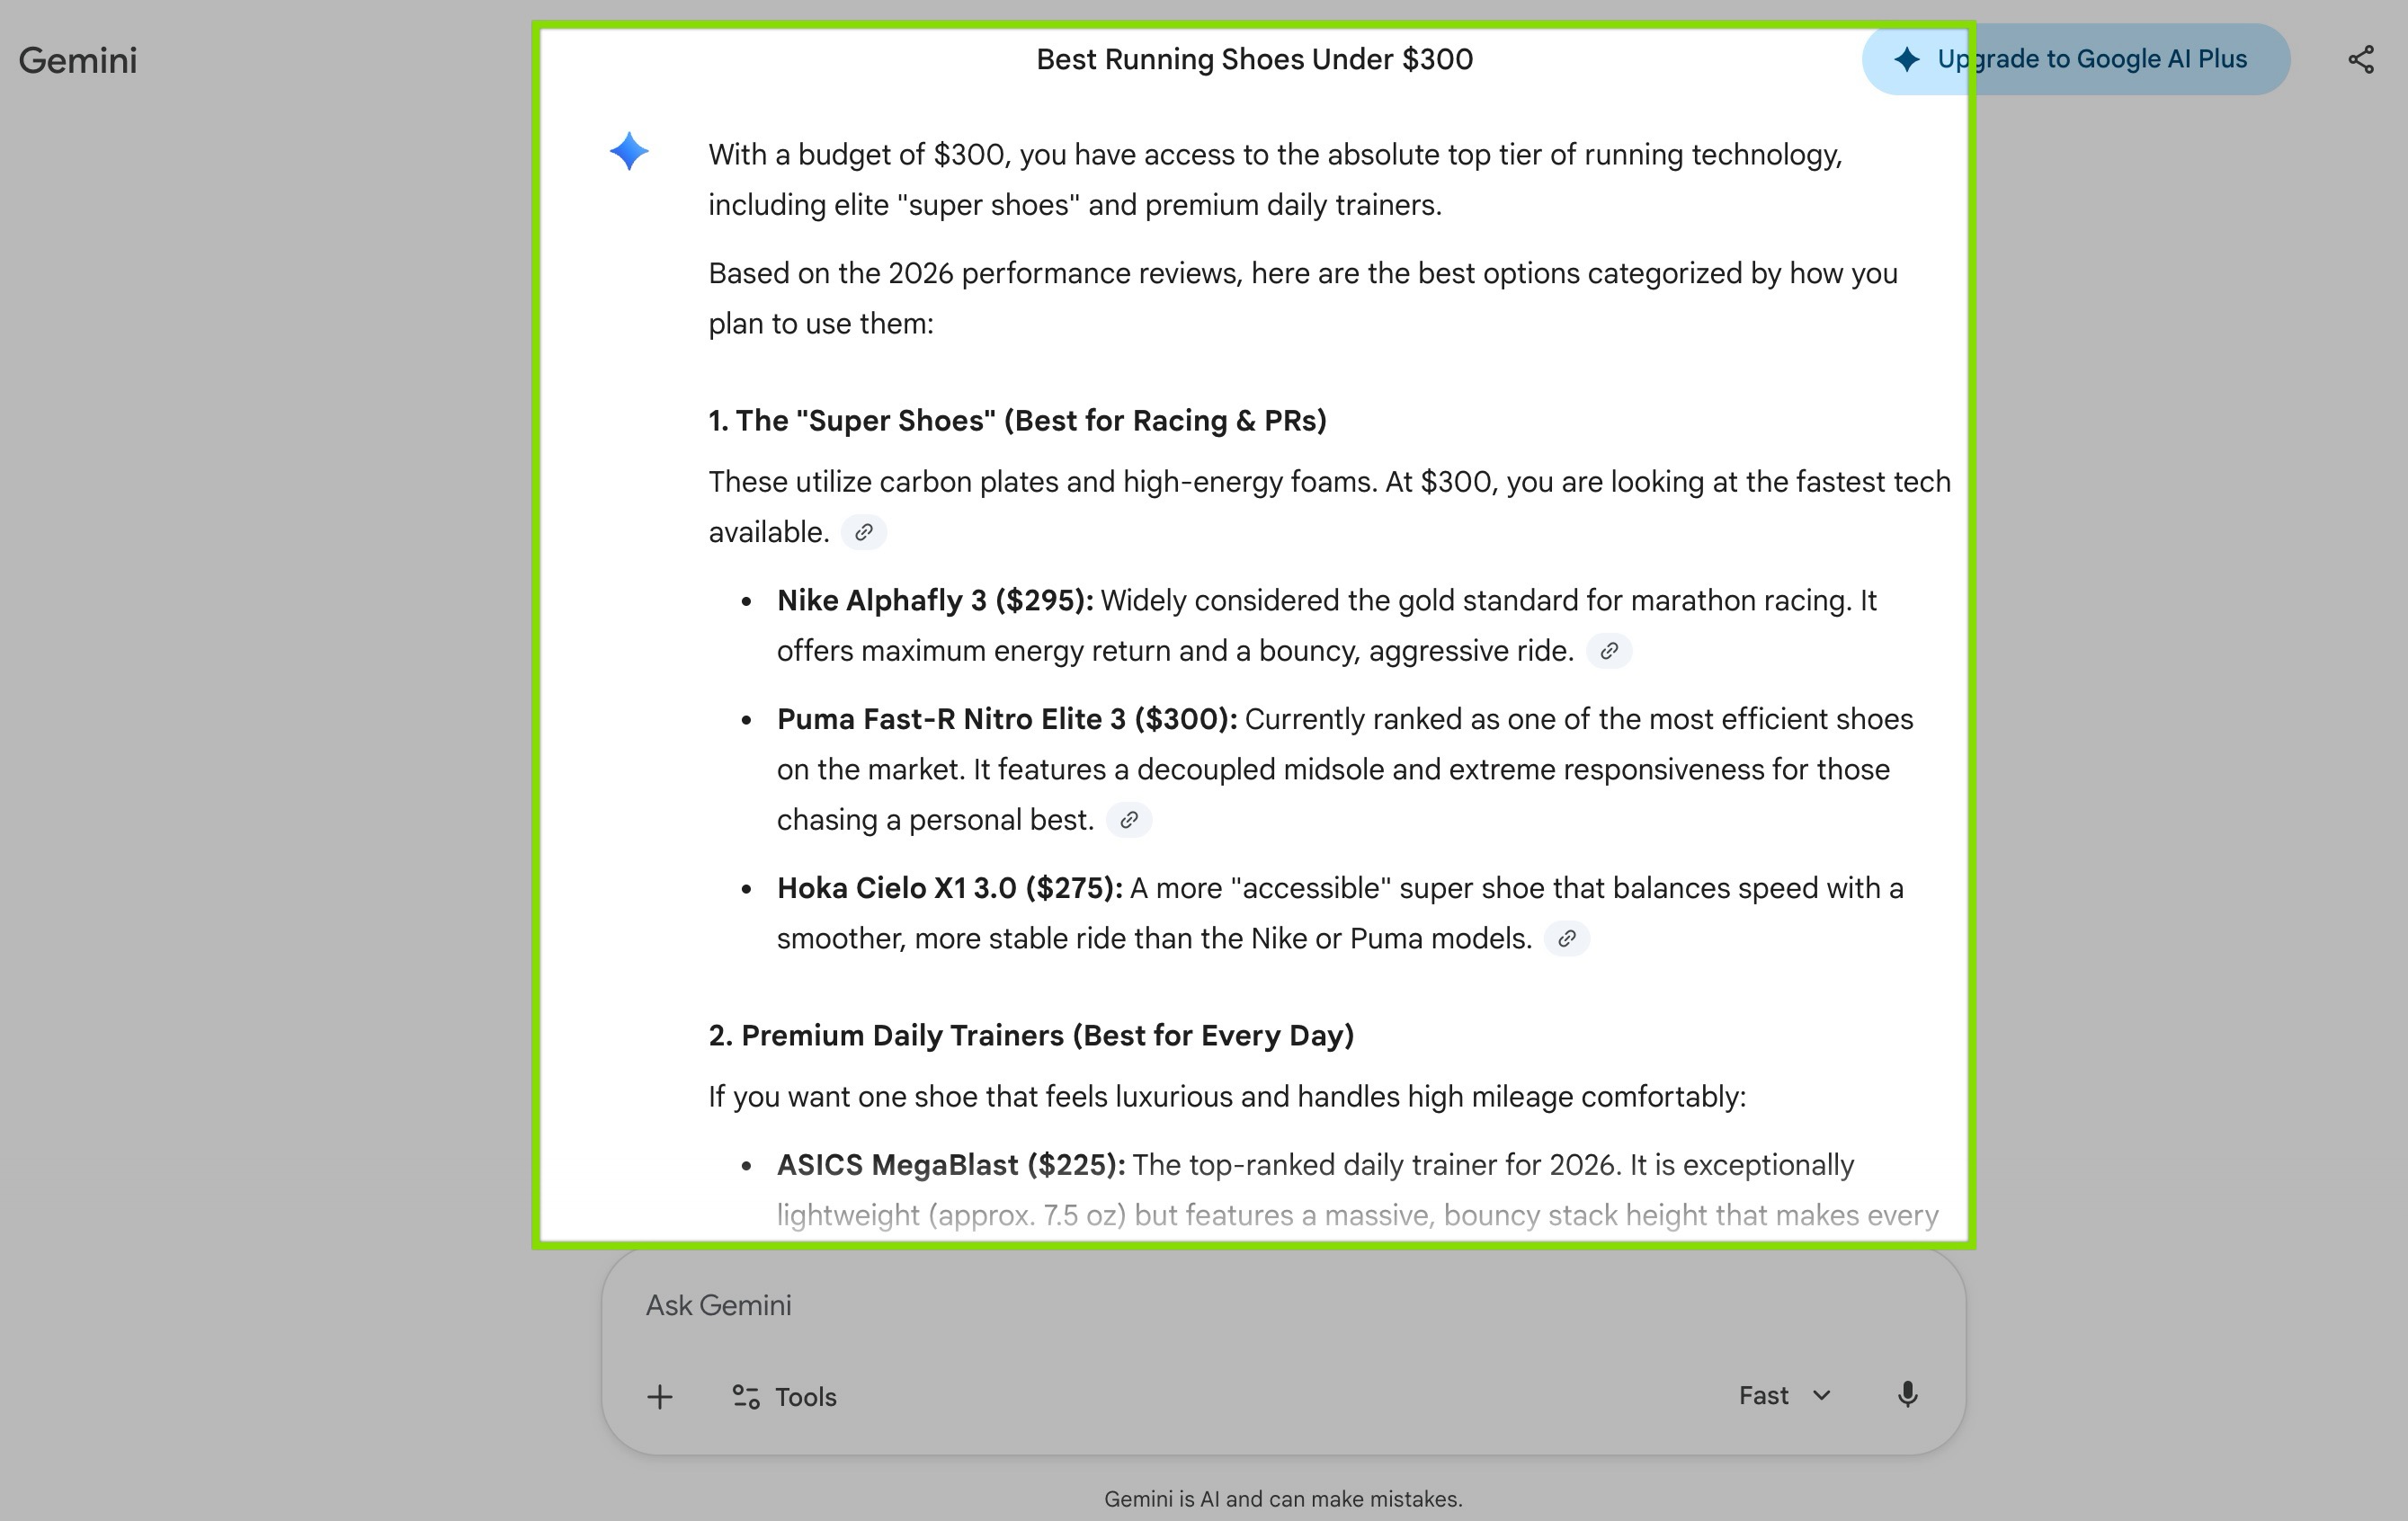2408x1521 pixels.
Task: Click heading '1. The "Super Shoes"'
Action: pyautogui.click(x=1018, y=420)
